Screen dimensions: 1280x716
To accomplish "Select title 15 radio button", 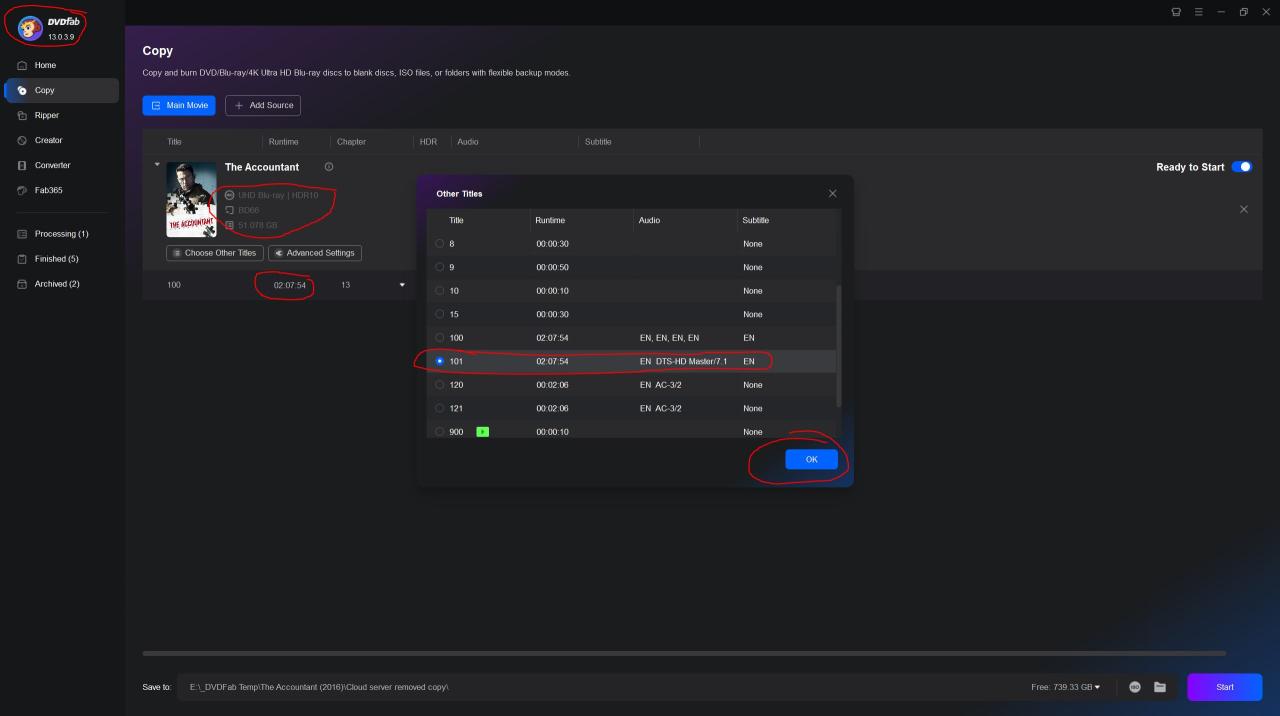I will pos(440,314).
